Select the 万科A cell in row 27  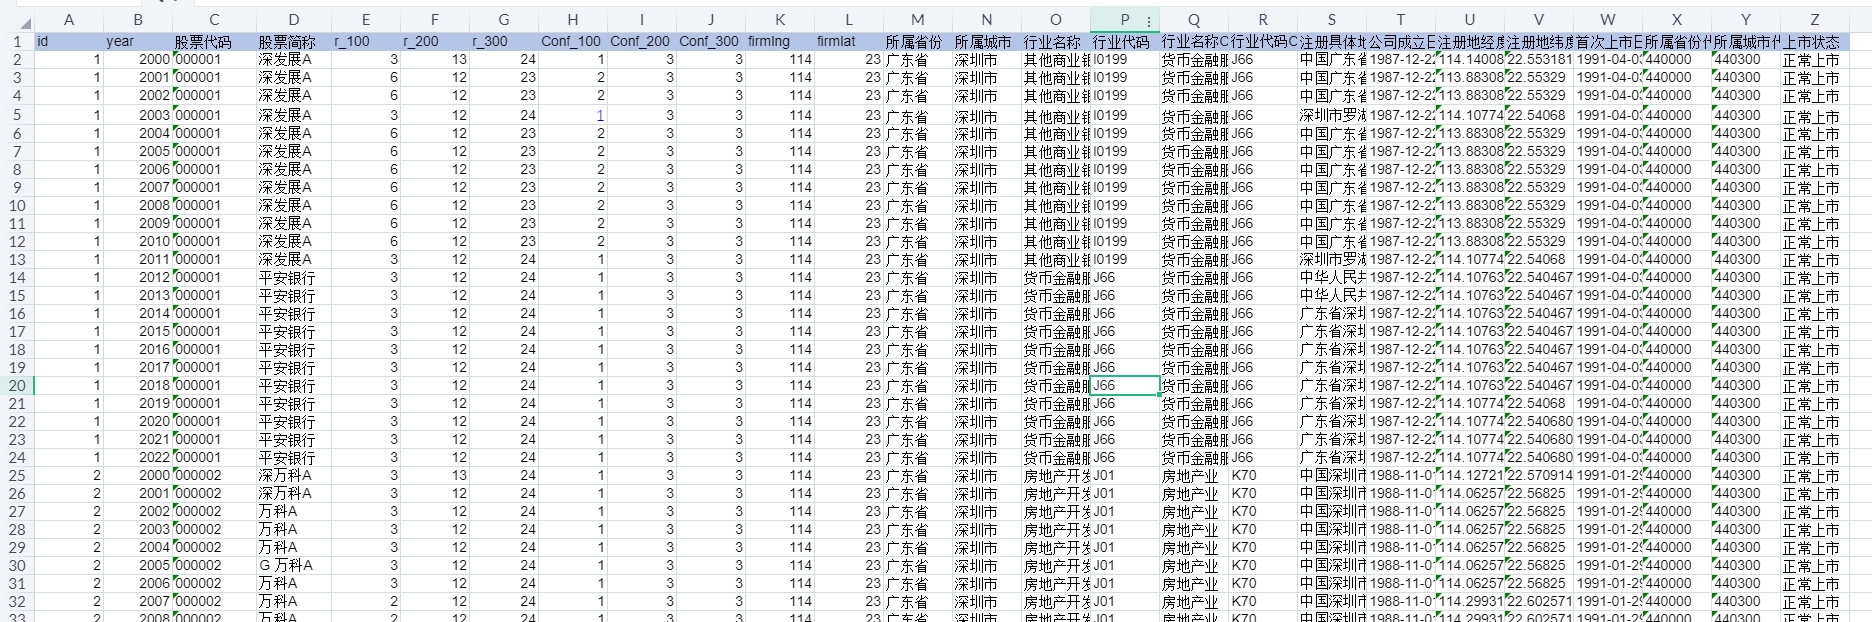pyautogui.click(x=293, y=512)
